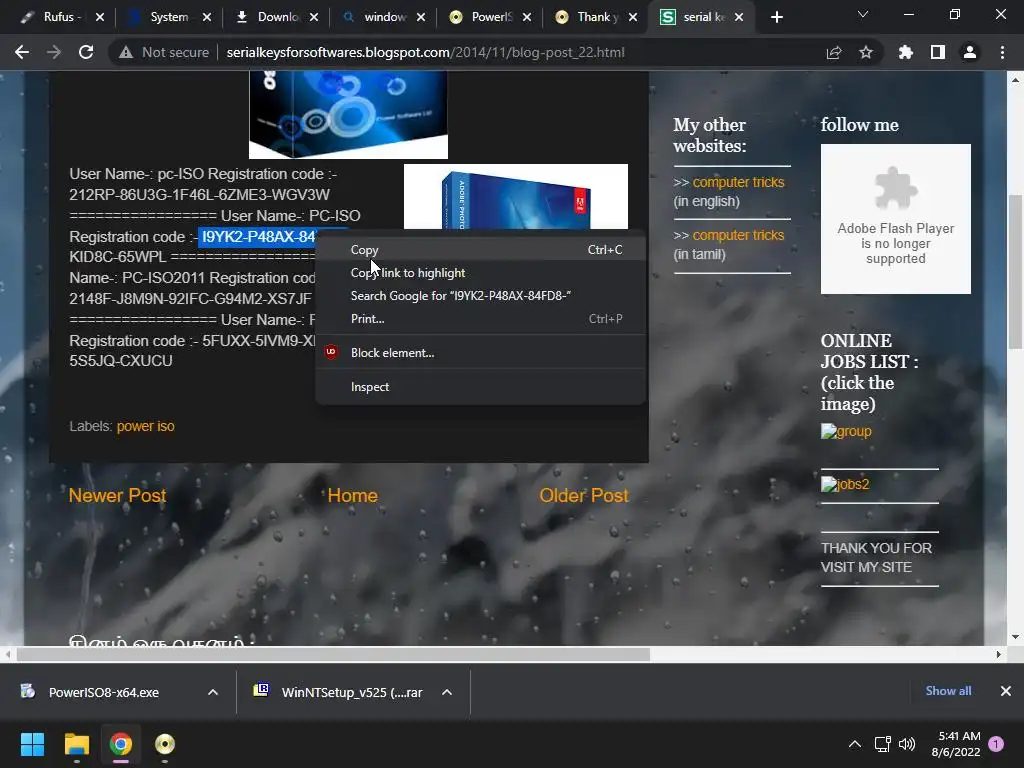
Task: Open network status tray icon
Action: 882,744
